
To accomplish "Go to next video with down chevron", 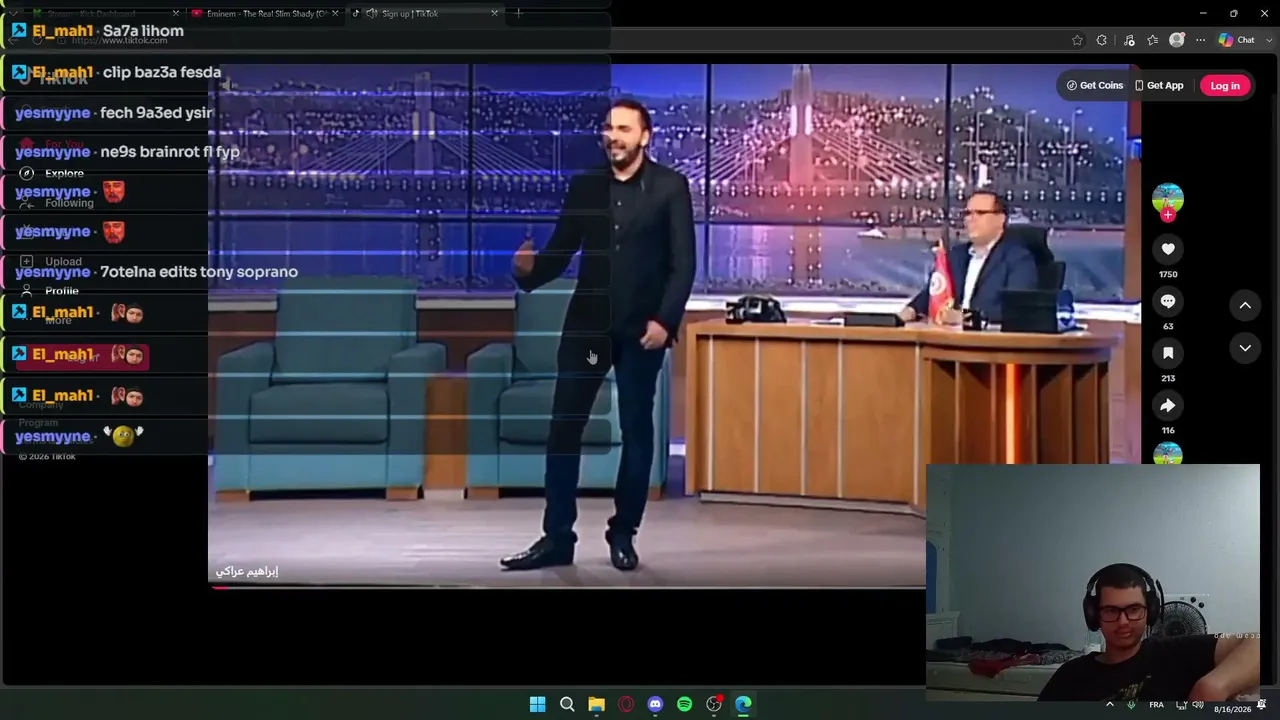I will (x=1245, y=348).
